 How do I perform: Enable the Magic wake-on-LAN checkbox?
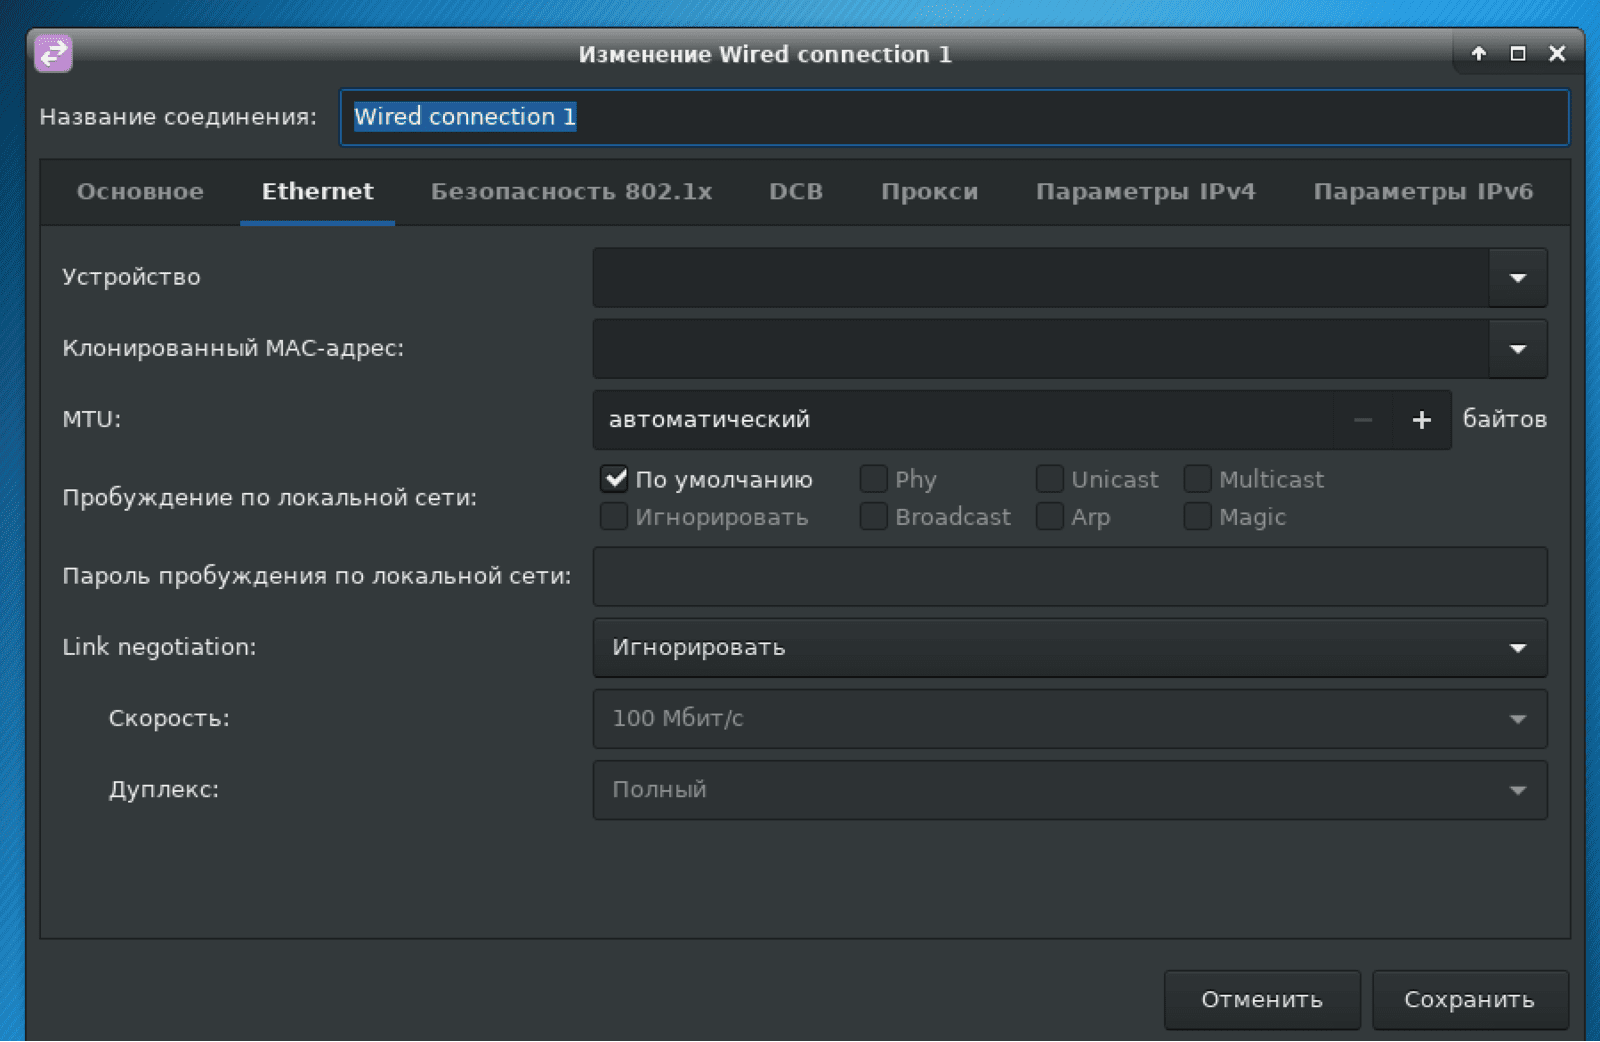1197,517
